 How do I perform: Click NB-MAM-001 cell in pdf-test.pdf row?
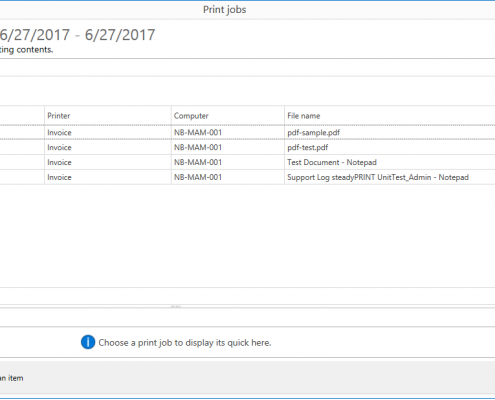click(x=228, y=147)
